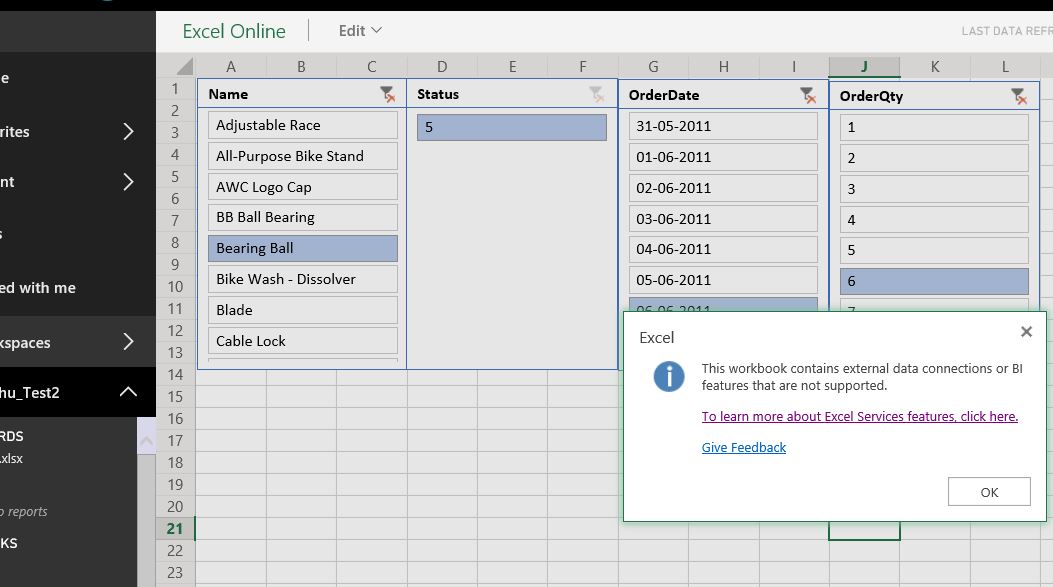Collapse the hu_Test2 workspace section

click(x=128, y=392)
